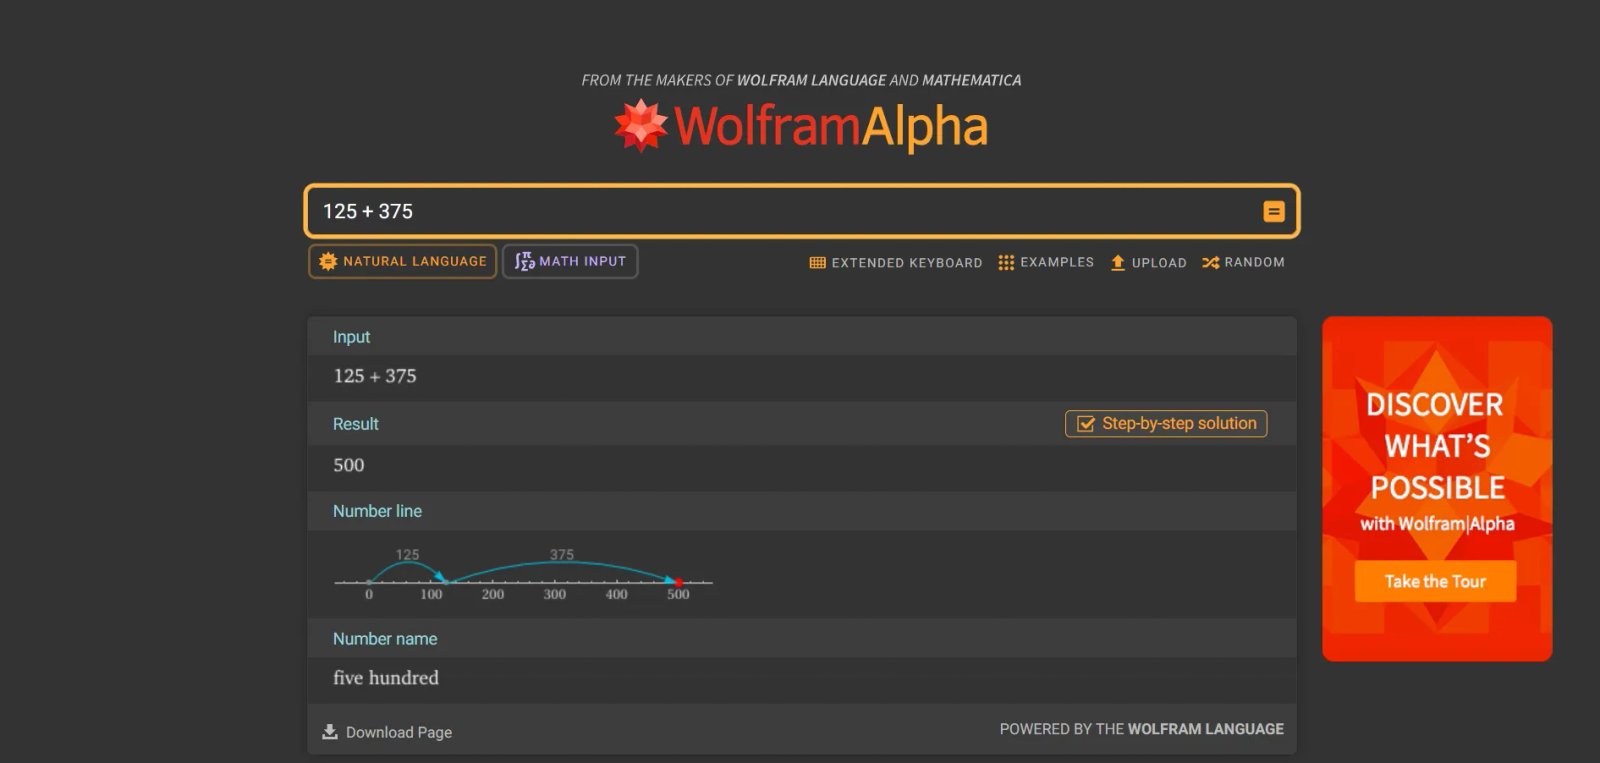Open the Step-by-step solution

coord(1166,423)
